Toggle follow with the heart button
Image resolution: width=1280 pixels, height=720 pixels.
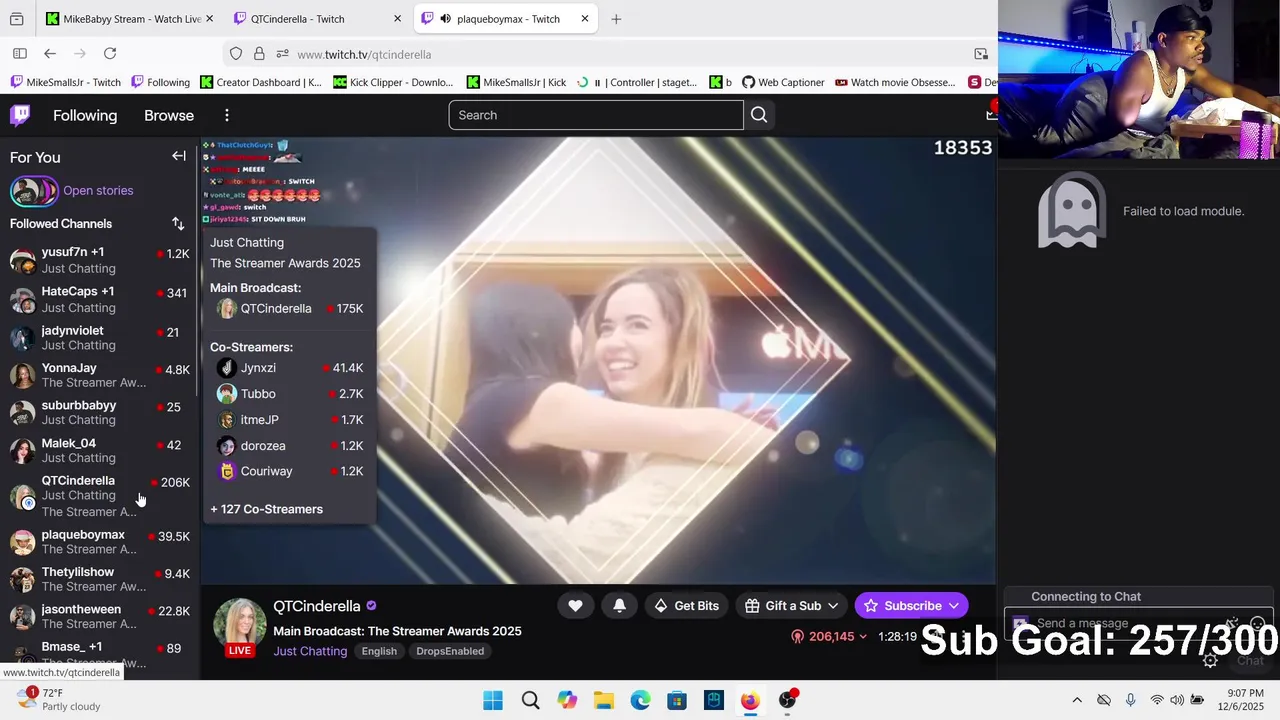pos(575,605)
